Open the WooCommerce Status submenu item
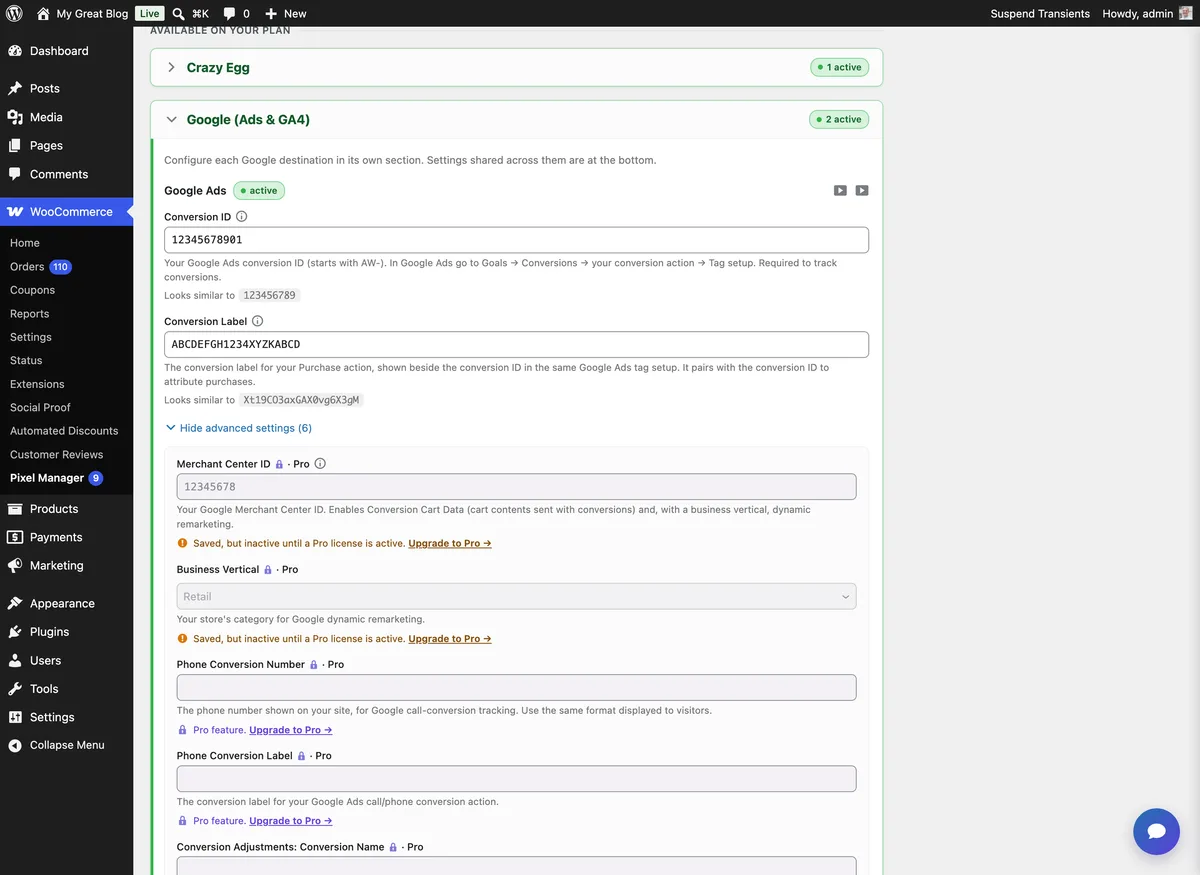This screenshot has height=875, width=1200. click(26, 360)
